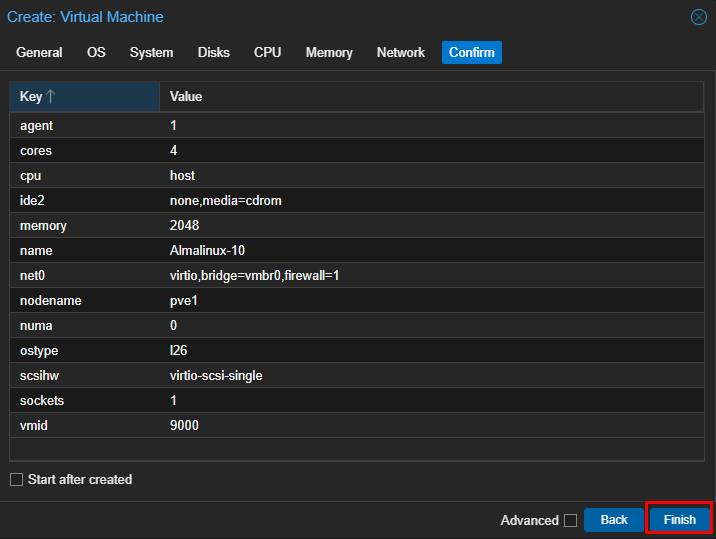This screenshot has height=539, width=716.
Task: Click the net0 value virtio,bridge=vmbr0,firewall=1
Action: pos(254,275)
